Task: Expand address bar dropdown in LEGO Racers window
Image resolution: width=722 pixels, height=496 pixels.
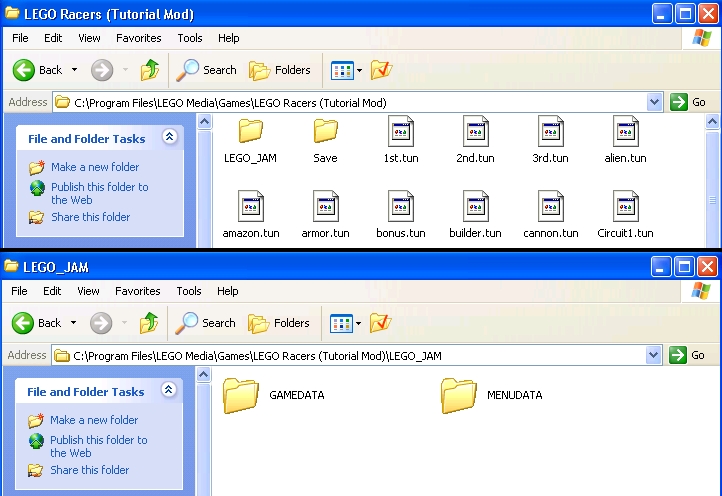Action: [x=654, y=102]
